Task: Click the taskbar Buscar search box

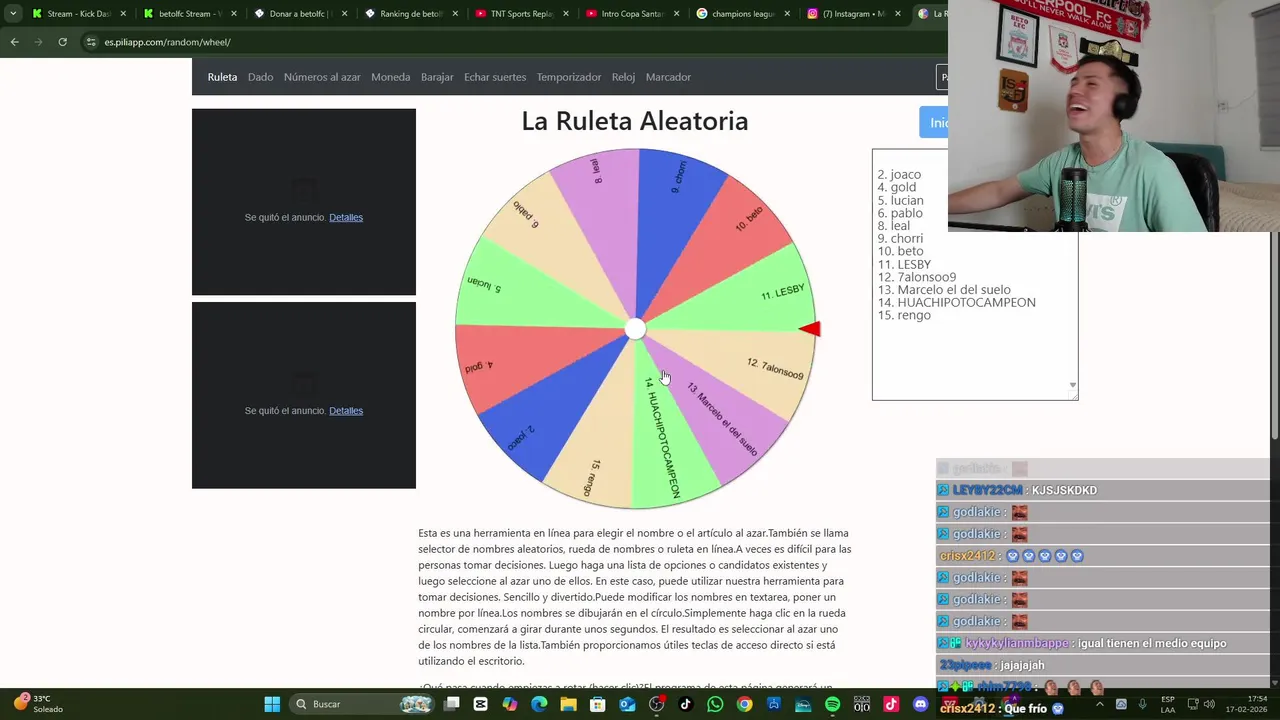Action: click(360, 704)
